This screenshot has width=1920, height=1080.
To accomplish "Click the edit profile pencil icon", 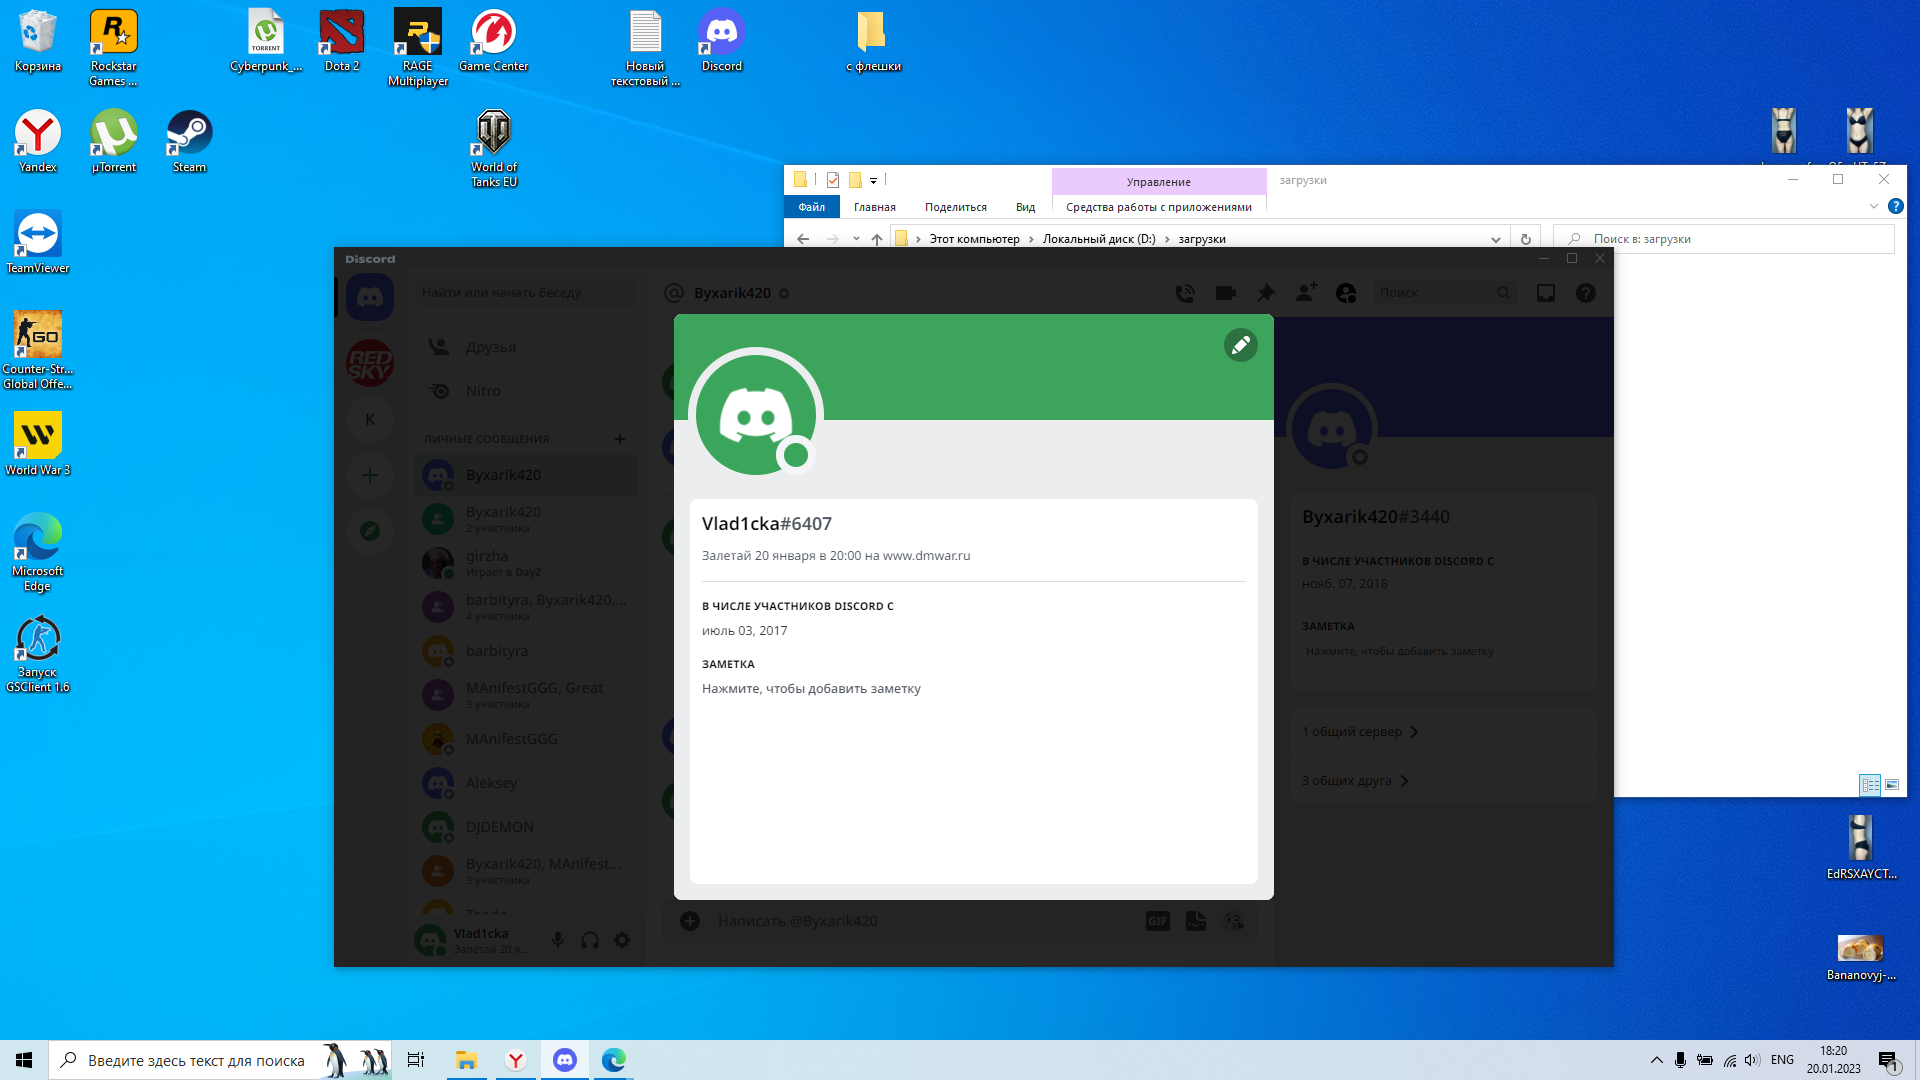I will (x=1240, y=345).
